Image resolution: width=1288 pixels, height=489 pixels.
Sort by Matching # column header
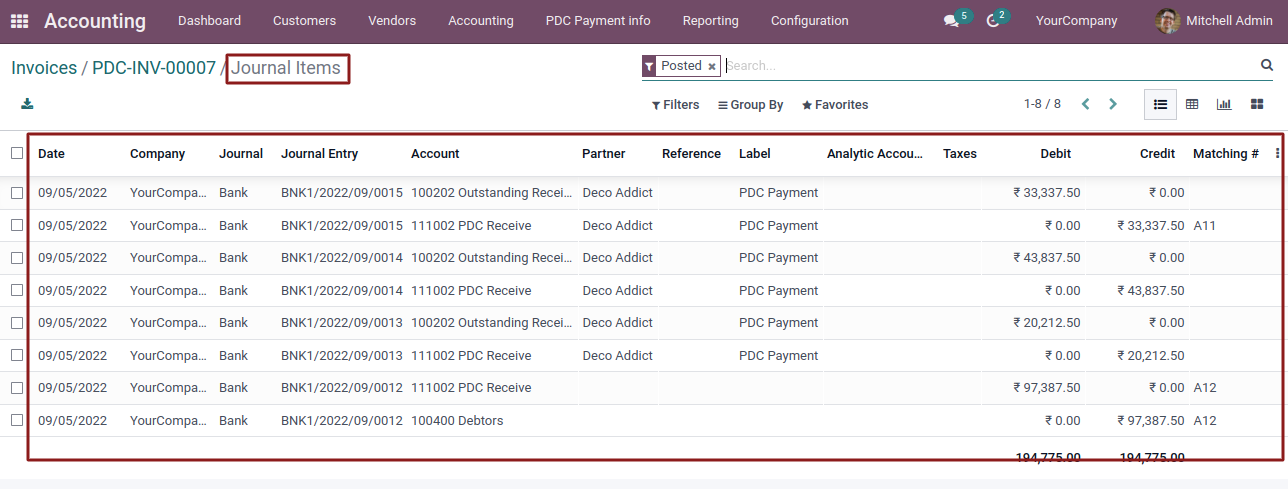[1226, 154]
